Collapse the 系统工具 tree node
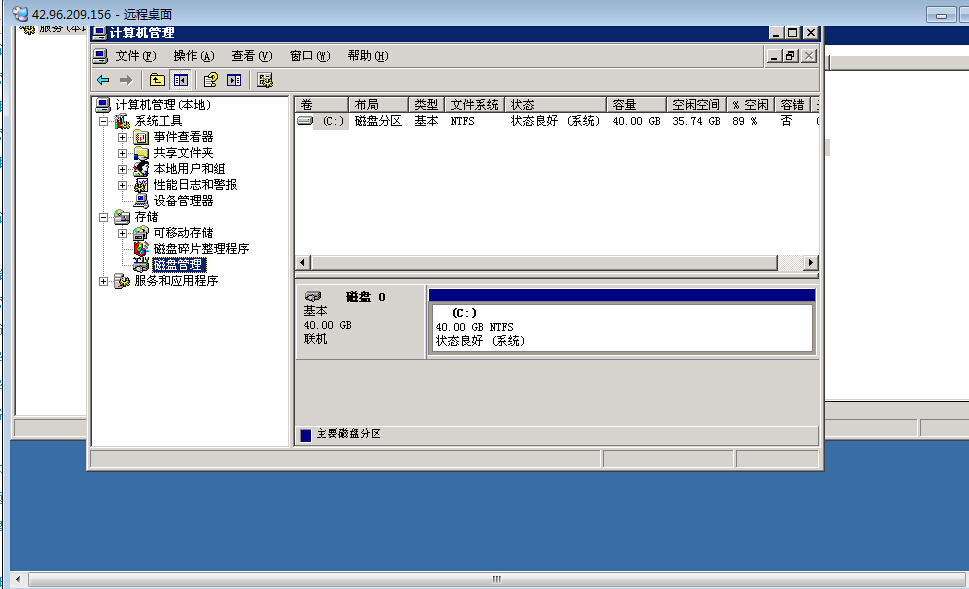 point(104,121)
